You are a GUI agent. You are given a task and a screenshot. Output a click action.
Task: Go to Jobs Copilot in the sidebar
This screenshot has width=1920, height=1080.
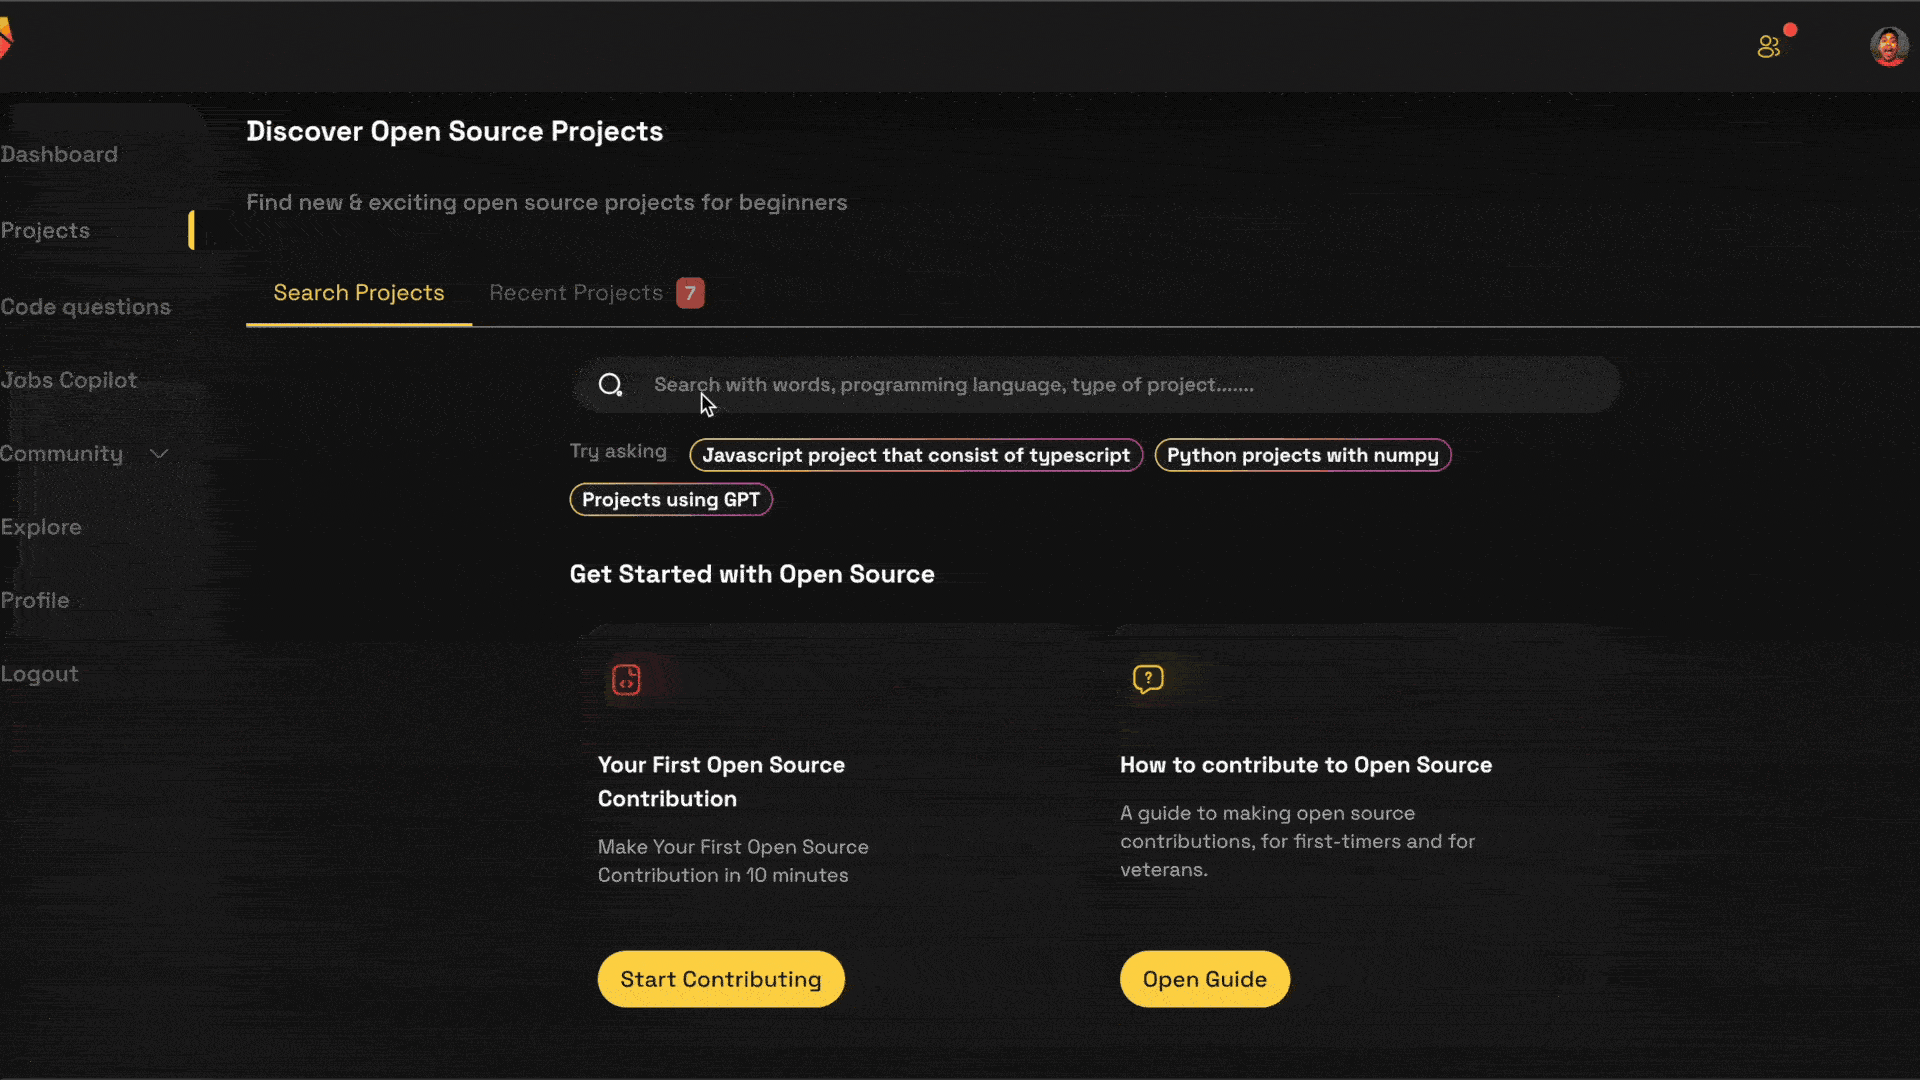[x=68, y=380]
